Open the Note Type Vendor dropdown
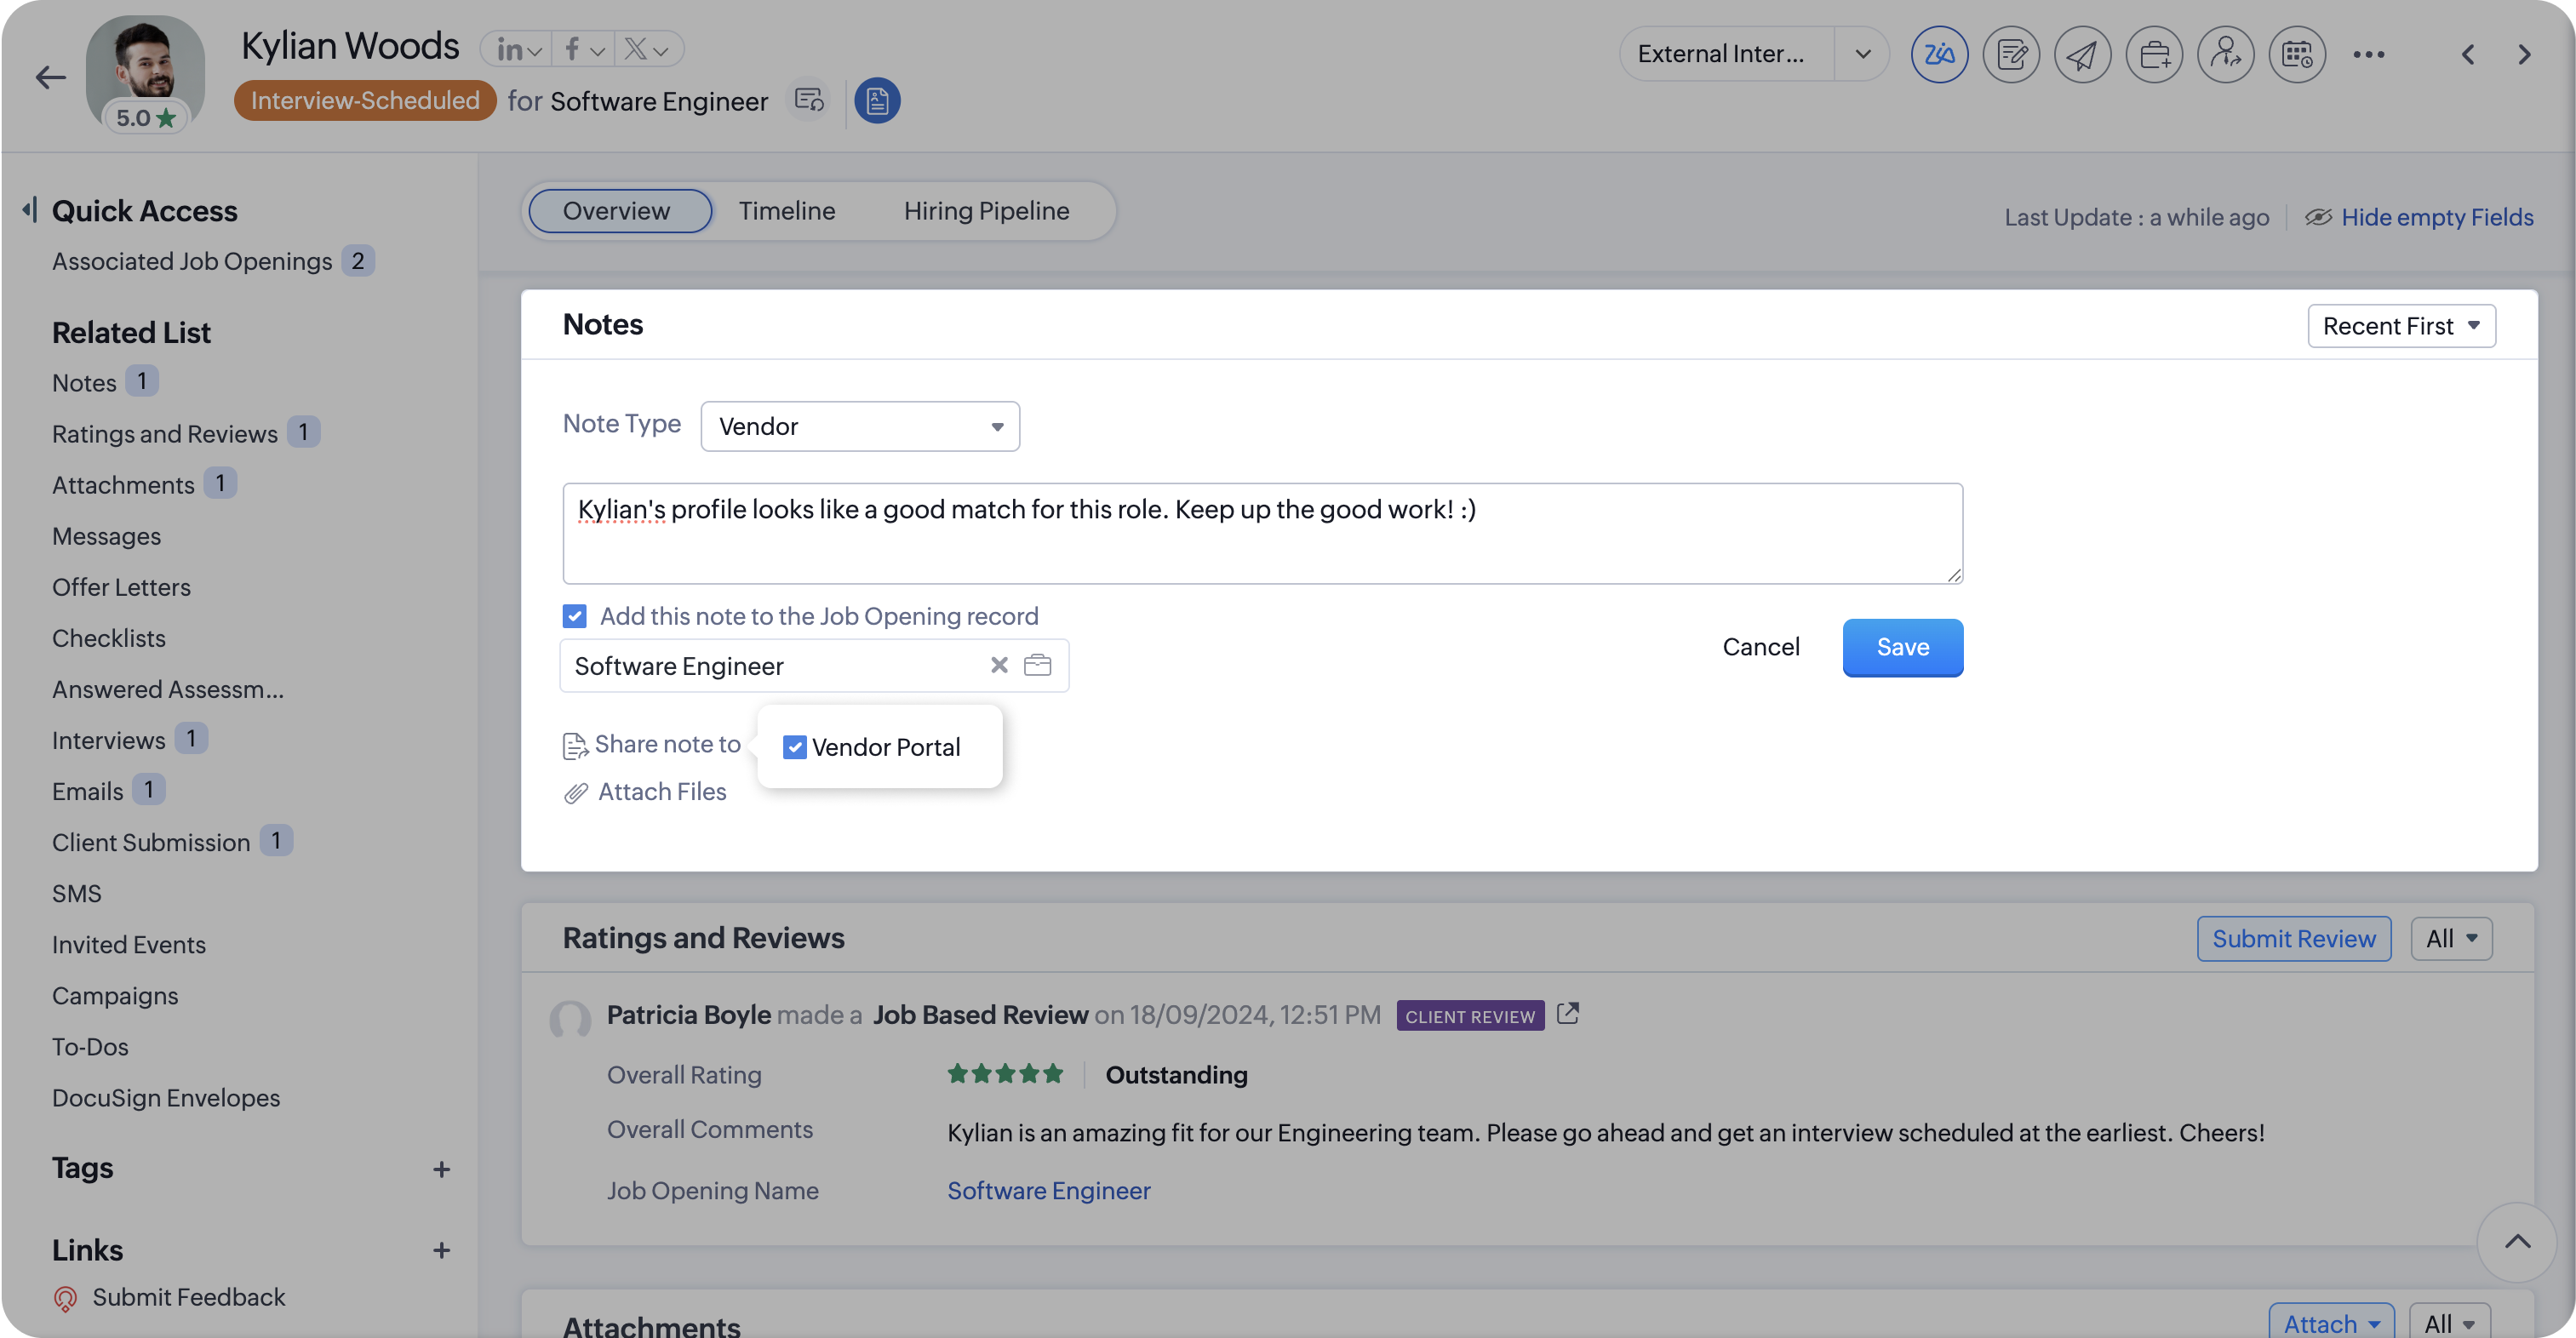2576x1338 pixels. coord(860,426)
